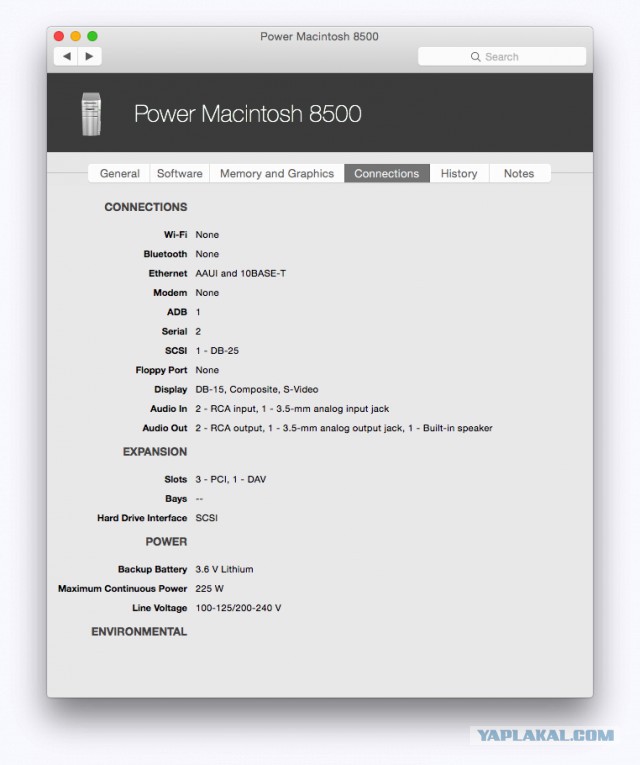Viewport: 640px width, 765px height.
Task: Click the Power Macintosh tower image
Action: point(91,114)
